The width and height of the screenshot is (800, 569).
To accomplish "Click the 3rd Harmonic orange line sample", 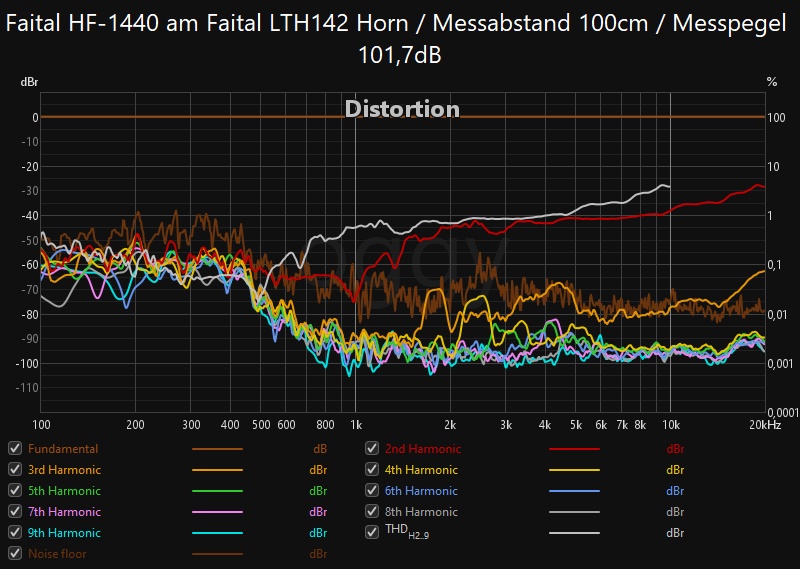I will click(x=217, y=470).
